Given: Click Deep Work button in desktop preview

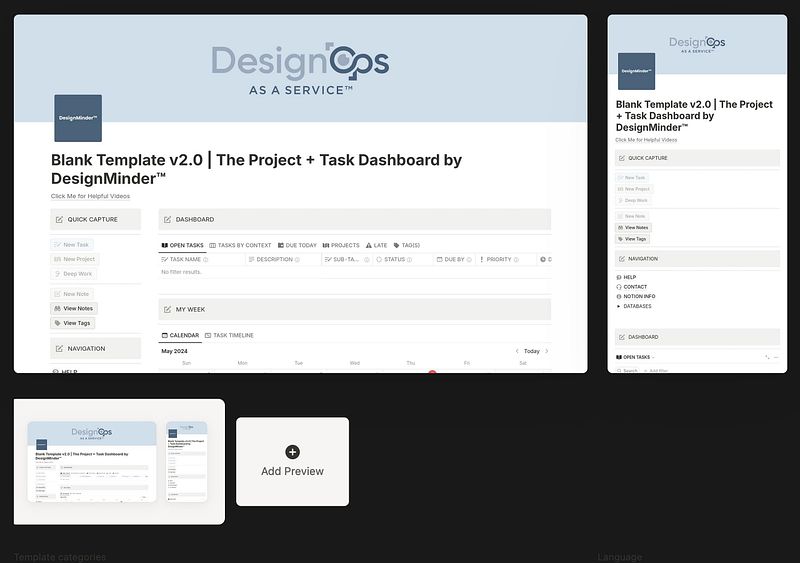Looking at the screenshot, I should 73,274.
